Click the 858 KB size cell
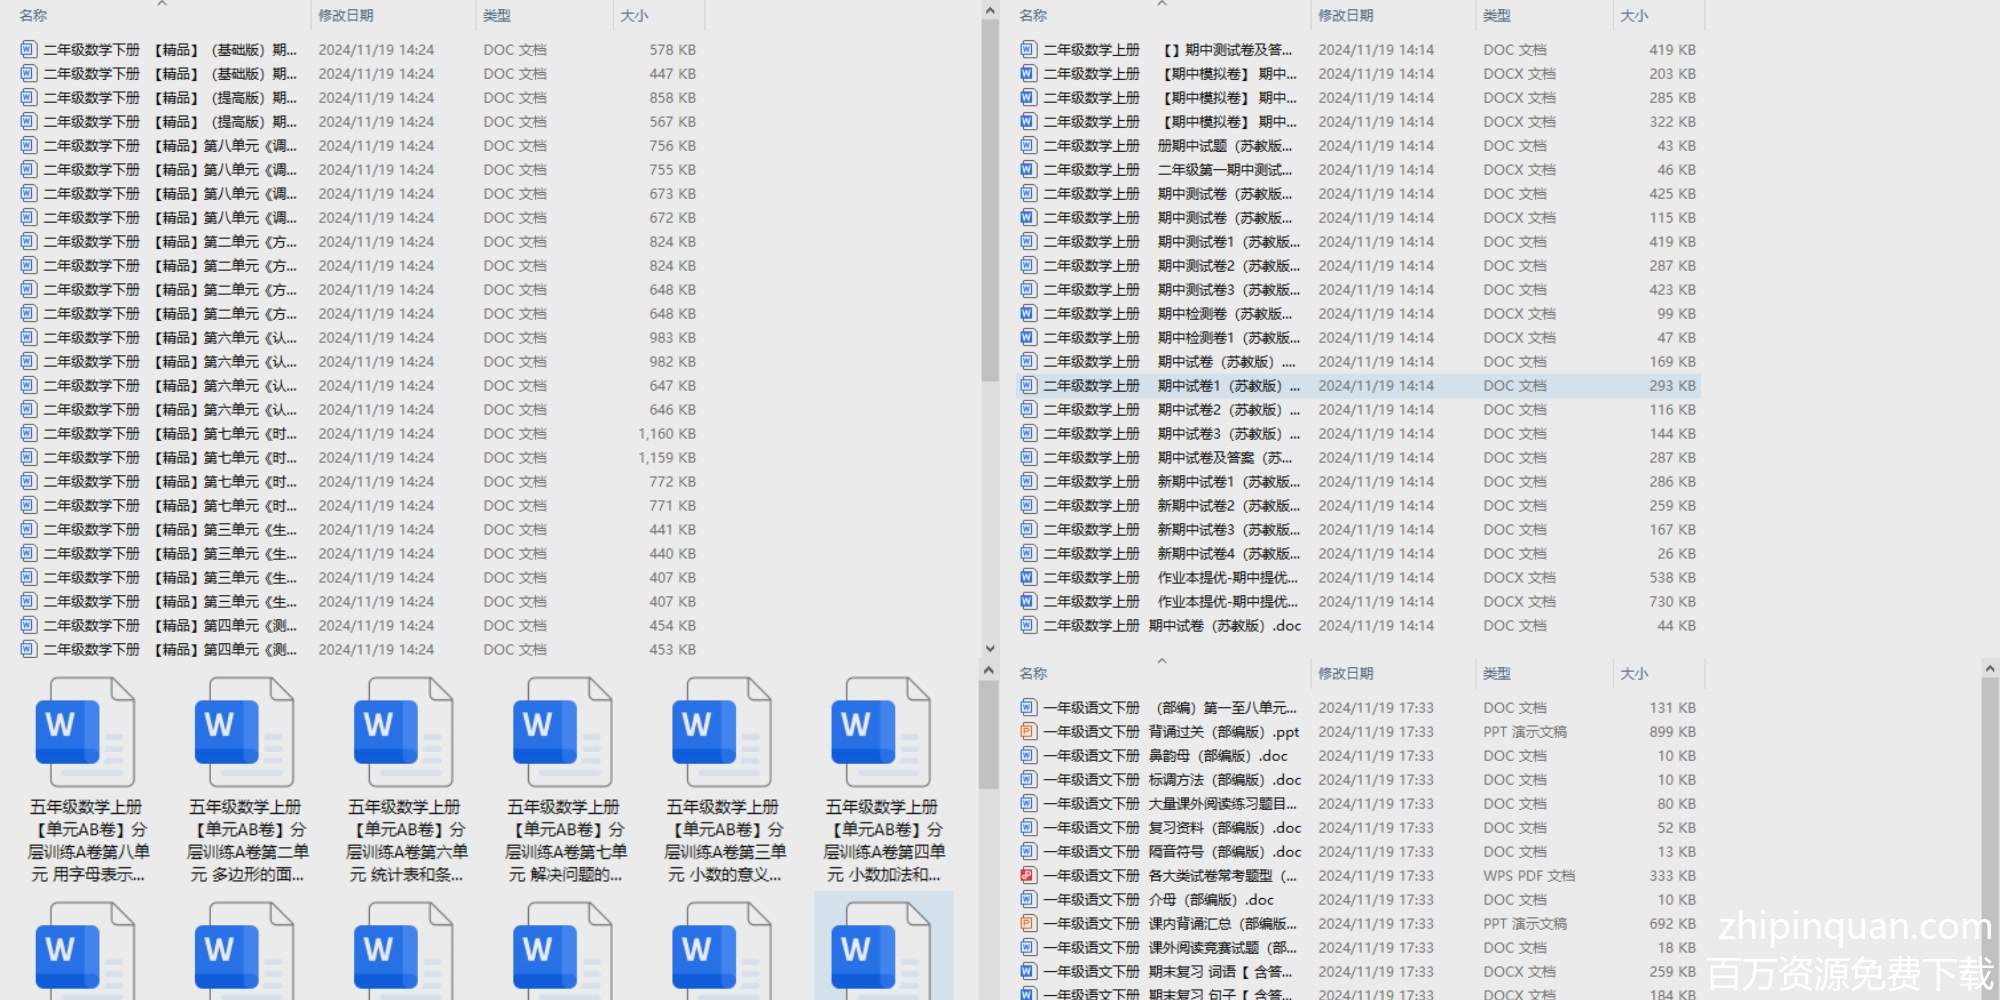 pos(673,98)
